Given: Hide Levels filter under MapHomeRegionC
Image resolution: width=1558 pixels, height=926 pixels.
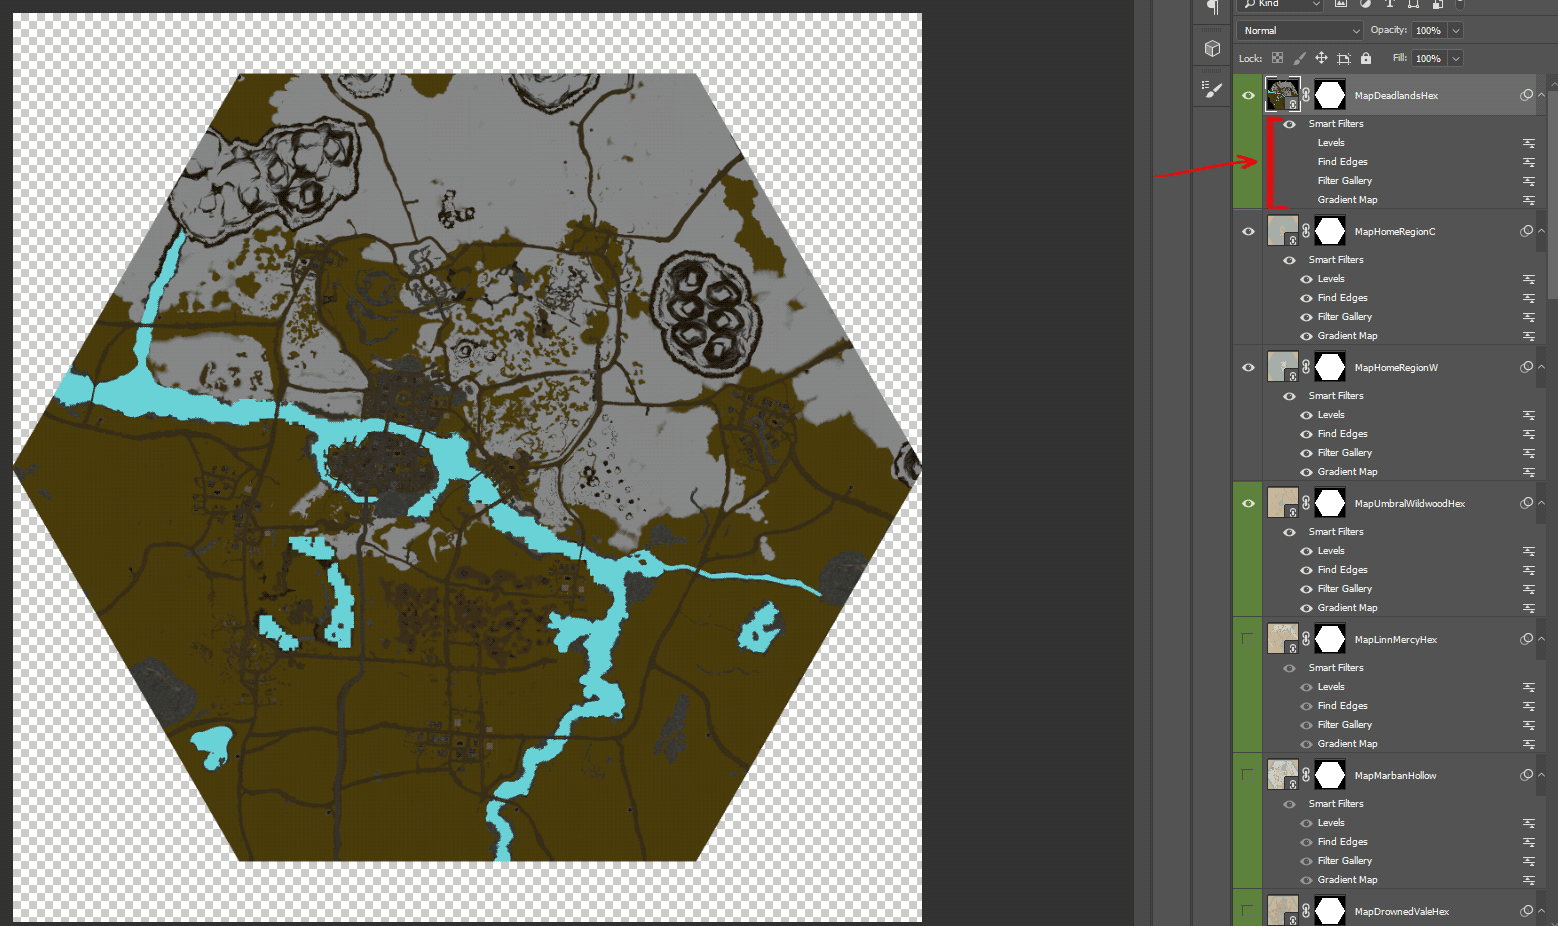Looking at the screenshot, I should coord(1306,279).
